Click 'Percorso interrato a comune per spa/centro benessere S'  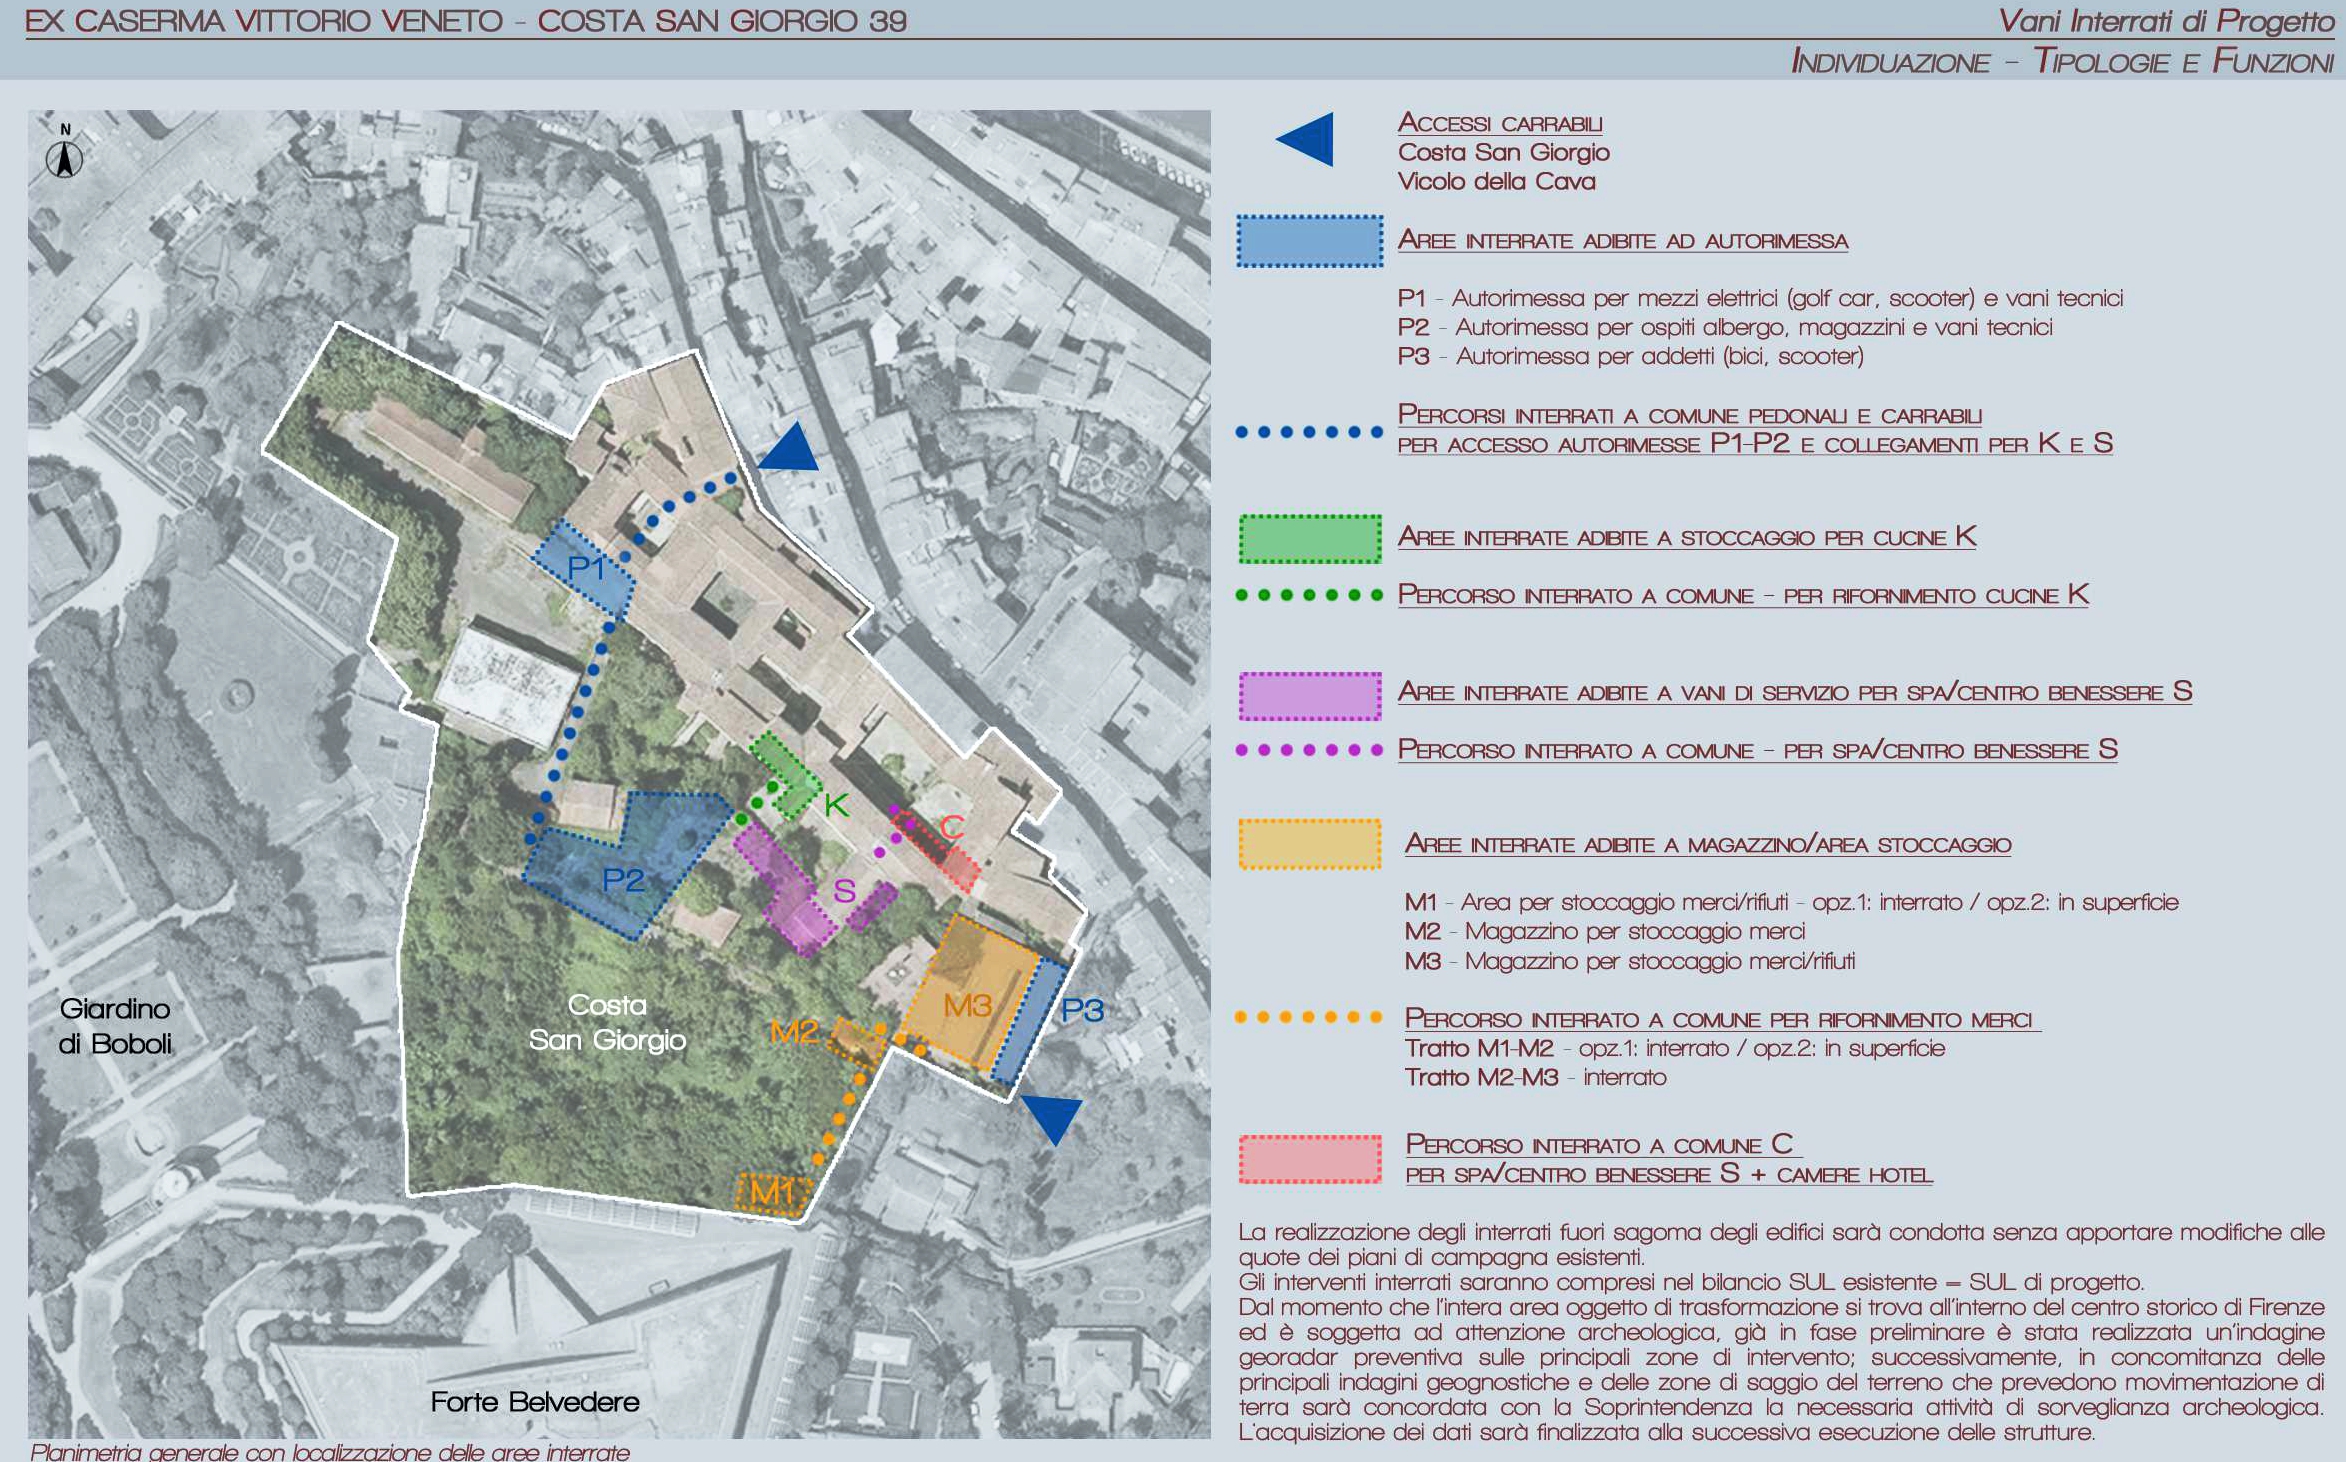tap(1758, 750)
